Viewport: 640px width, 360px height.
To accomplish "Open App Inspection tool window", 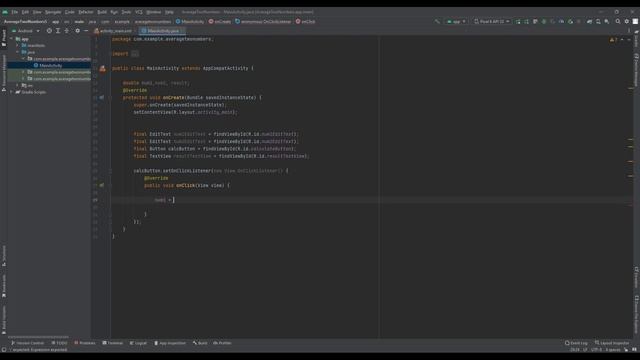I will (x=170, y=343).
